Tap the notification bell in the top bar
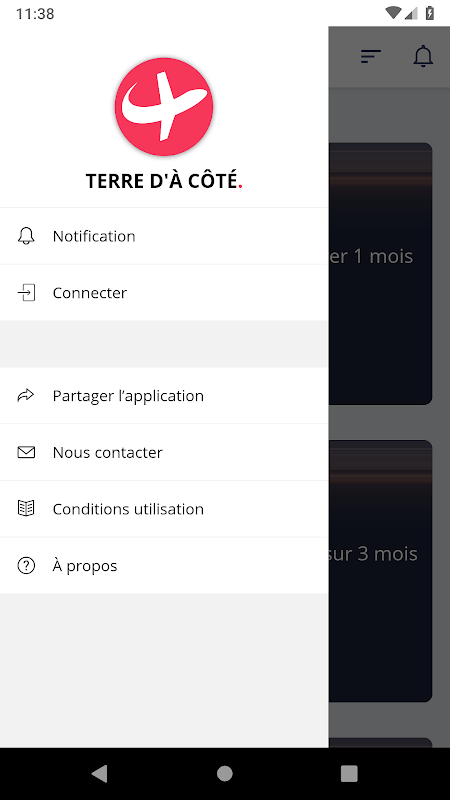 point(423,56)
